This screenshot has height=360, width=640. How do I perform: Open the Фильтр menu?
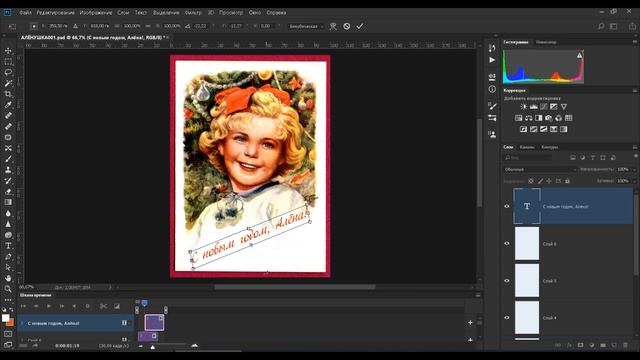[x=193, y=13]
